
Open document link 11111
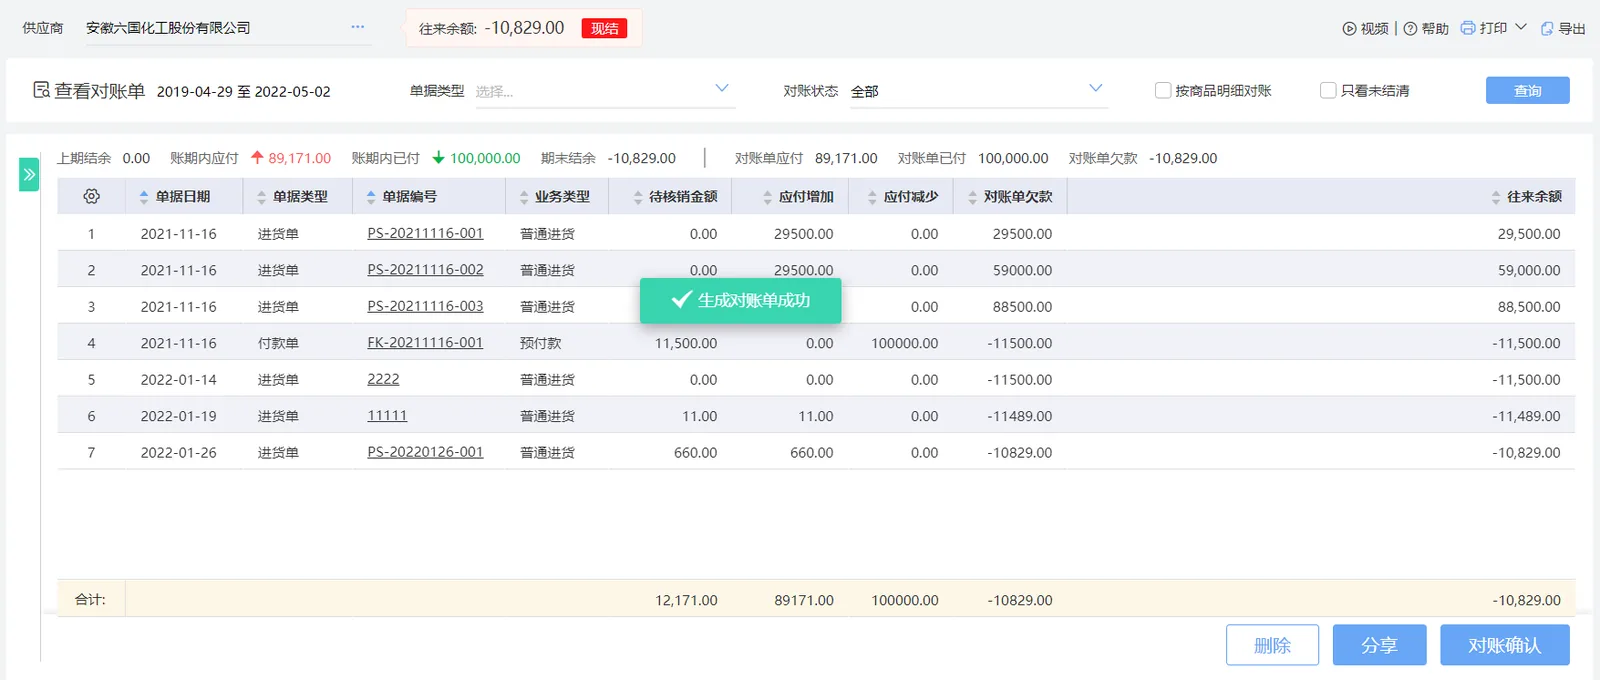pyautogui.click(x=387, y=416)
